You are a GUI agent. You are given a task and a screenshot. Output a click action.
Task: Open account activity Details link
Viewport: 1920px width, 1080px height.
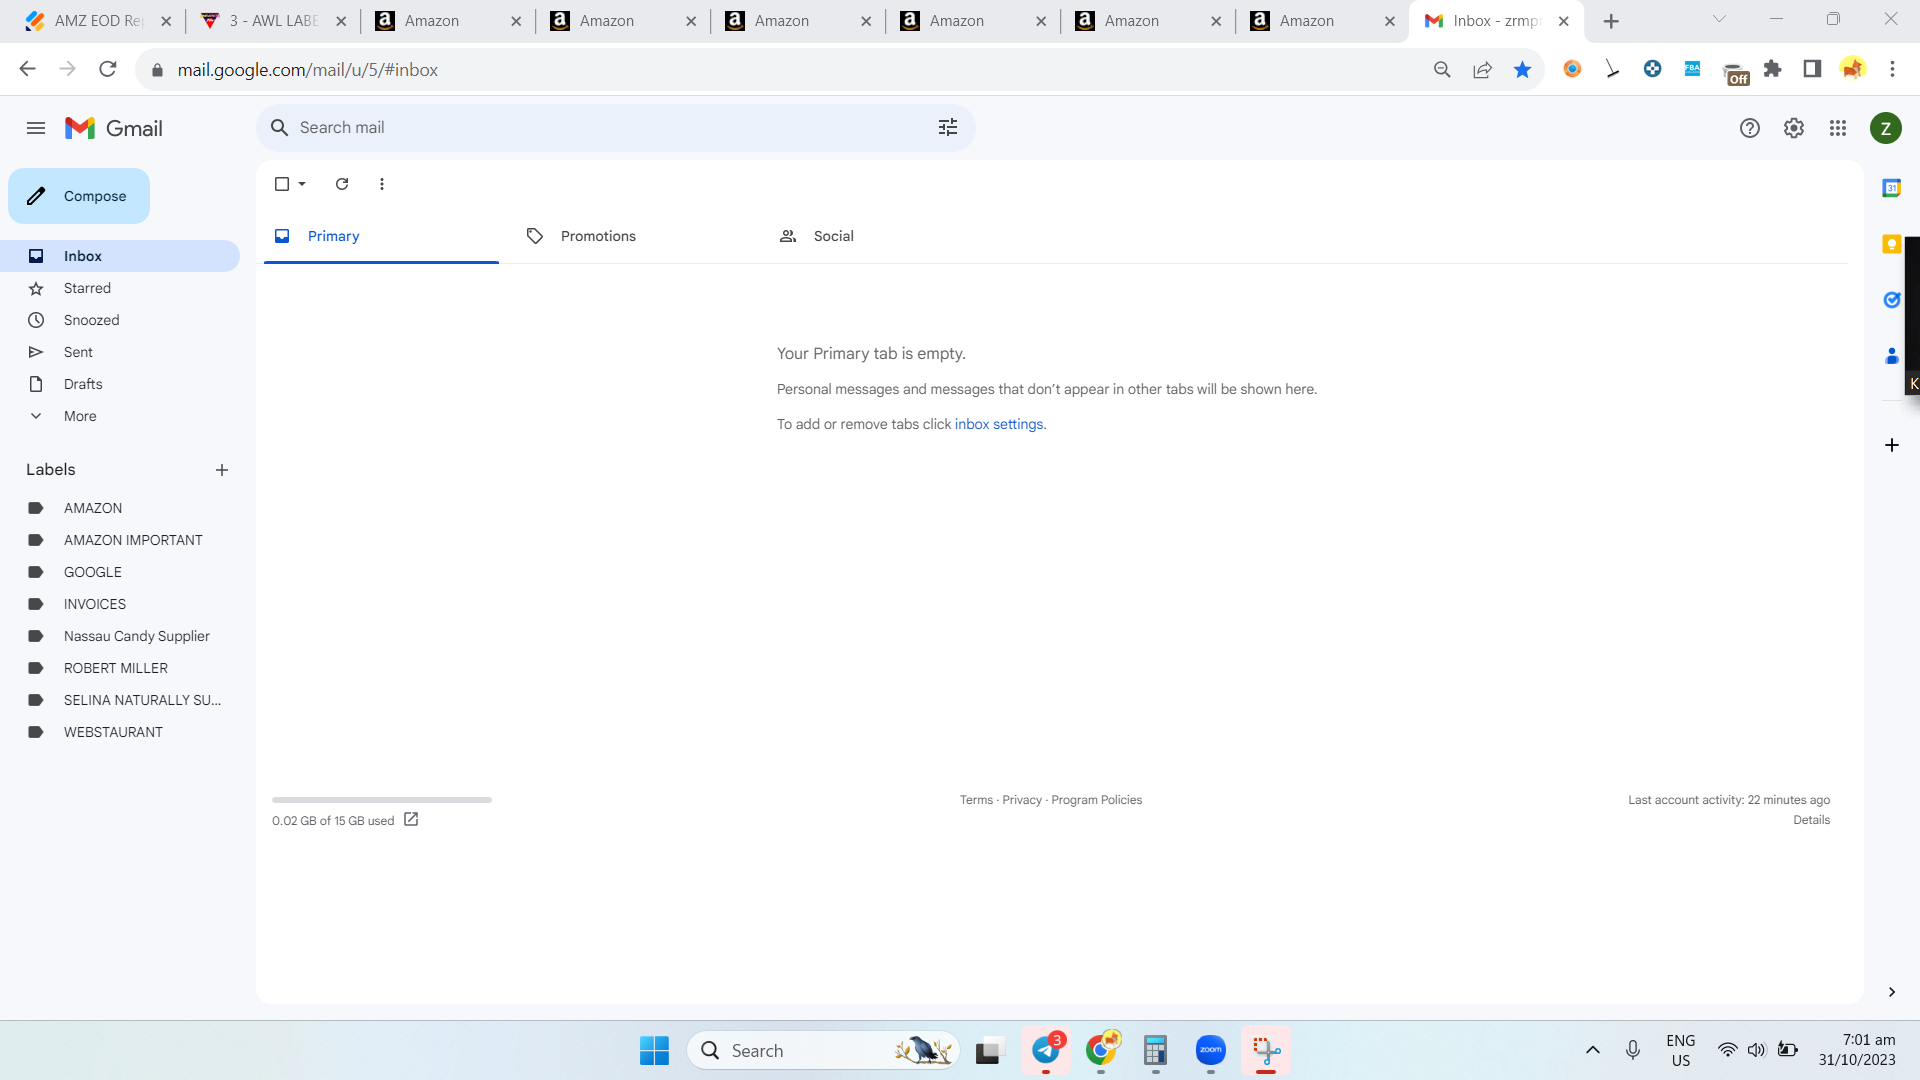click(1811, 820)
